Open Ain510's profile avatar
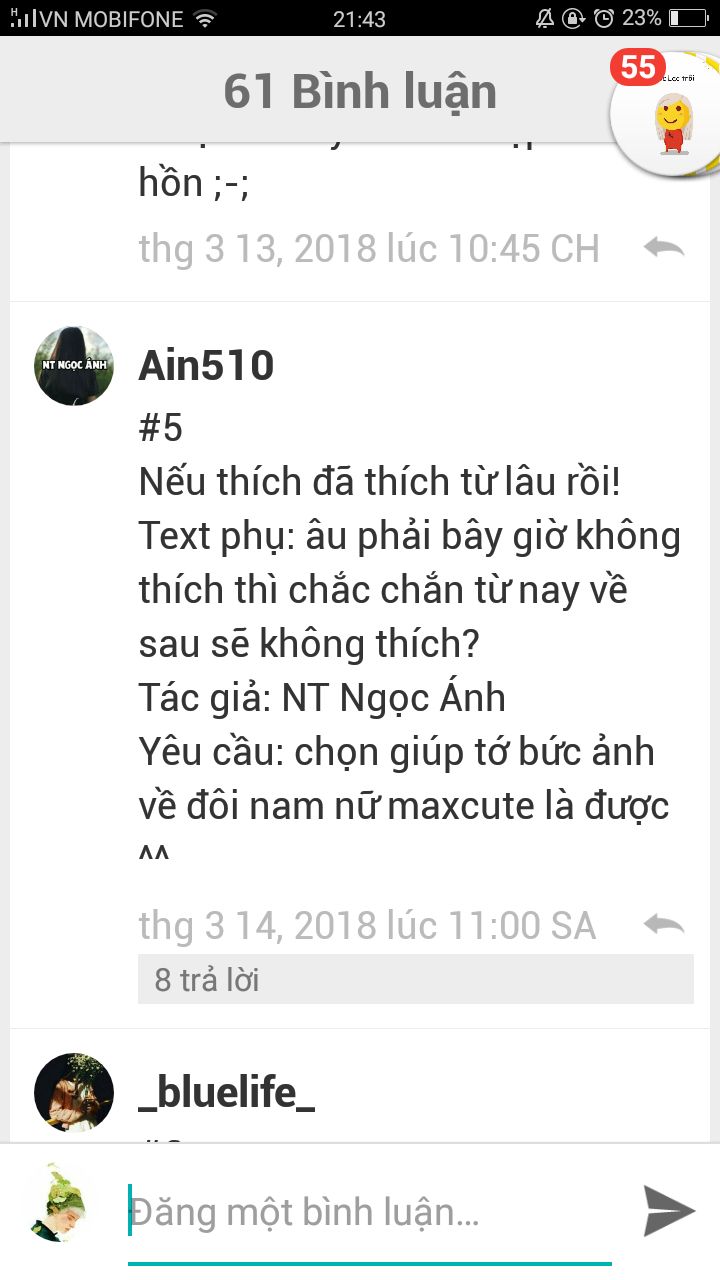Screen dimensions: 720x1280 (x=74, y=366)
